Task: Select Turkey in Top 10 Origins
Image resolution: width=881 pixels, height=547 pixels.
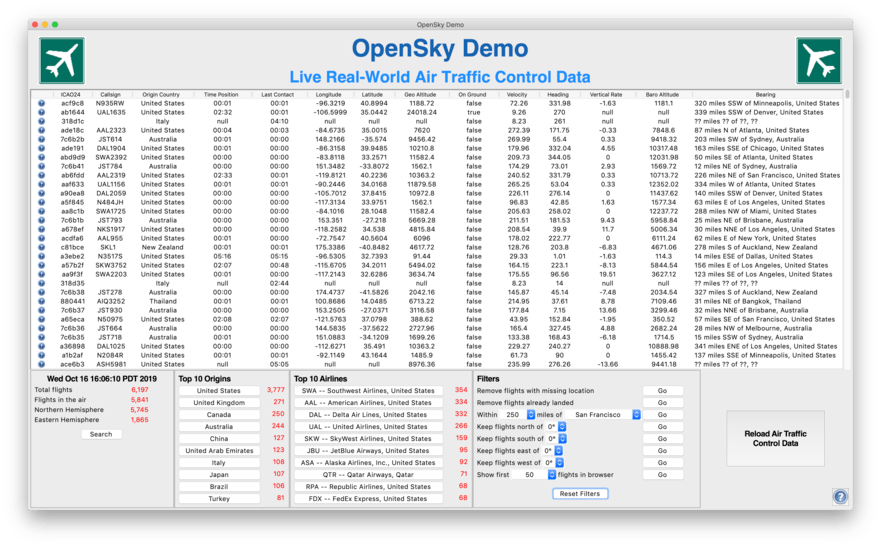Action: point(219,499)
